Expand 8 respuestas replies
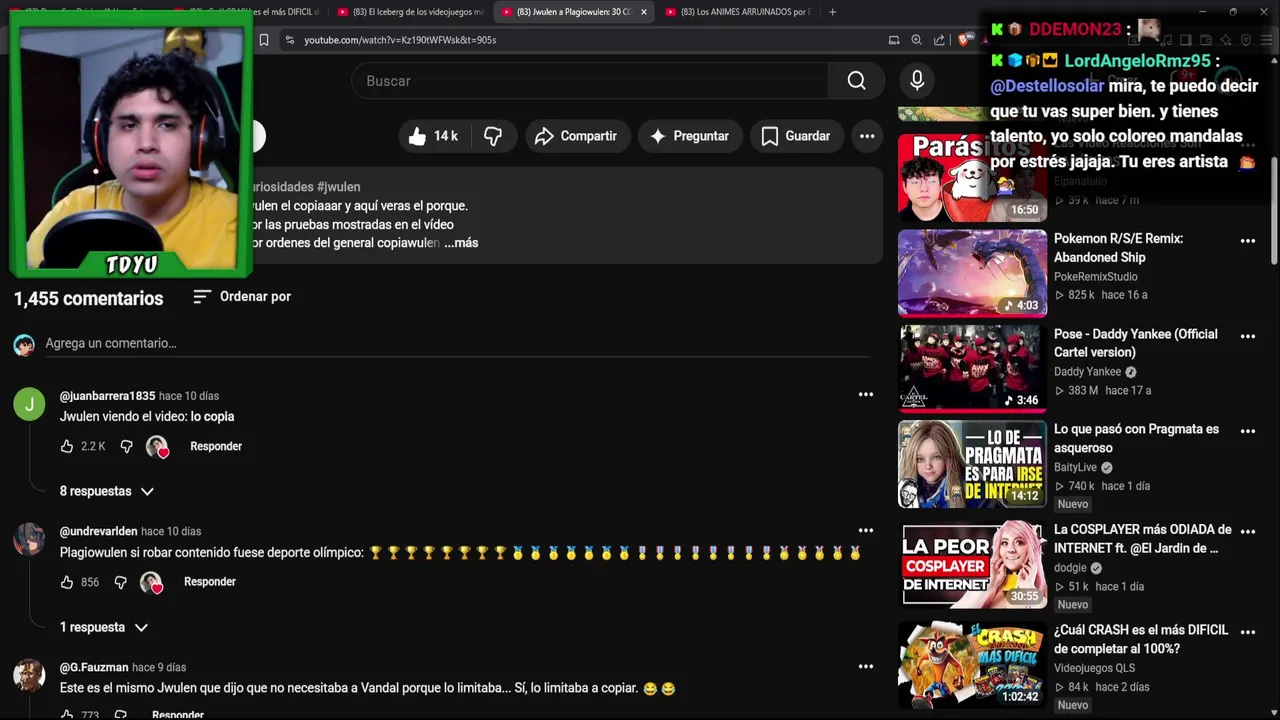Image resolution: width=1280 pixels, height=720 pixels. coord(107,492)
